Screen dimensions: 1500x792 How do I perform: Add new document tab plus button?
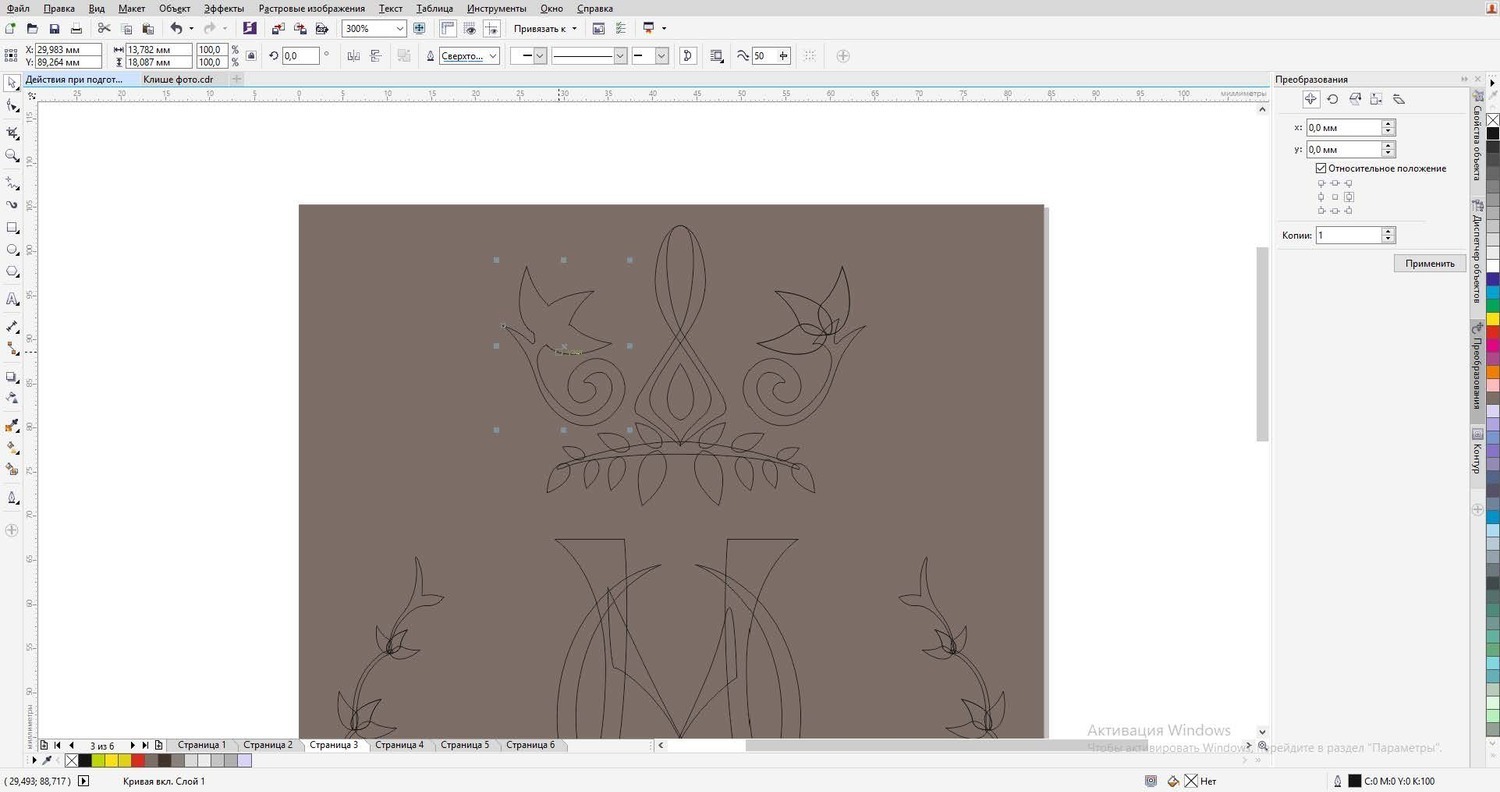pos(236,79)
